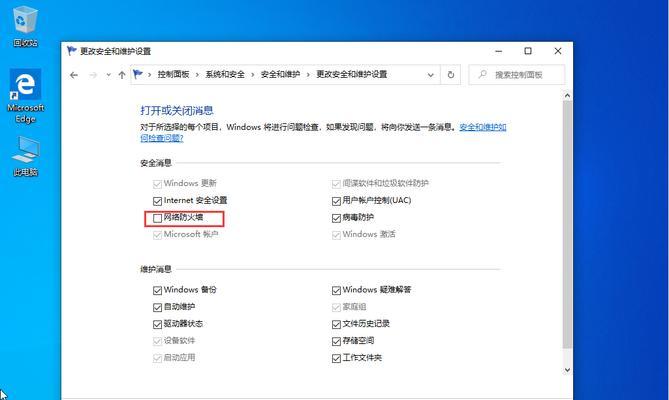Click the search magnifier icon
Image resolution: width=669 pixels, height=400 pixels.
tap(483, 75)
